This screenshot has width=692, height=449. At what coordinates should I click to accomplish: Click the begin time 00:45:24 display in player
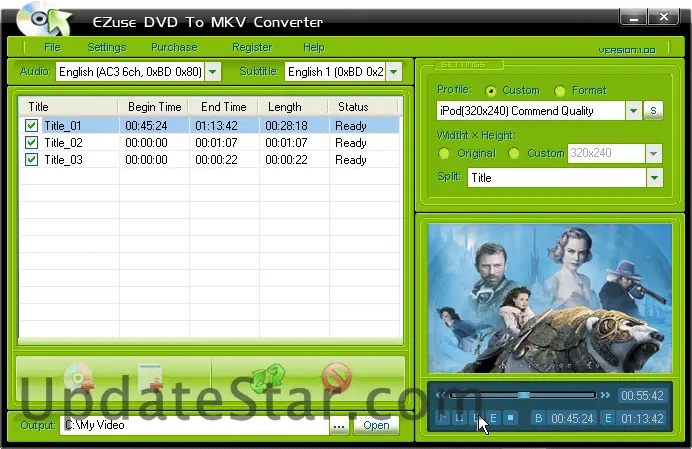tap(572, 418)
